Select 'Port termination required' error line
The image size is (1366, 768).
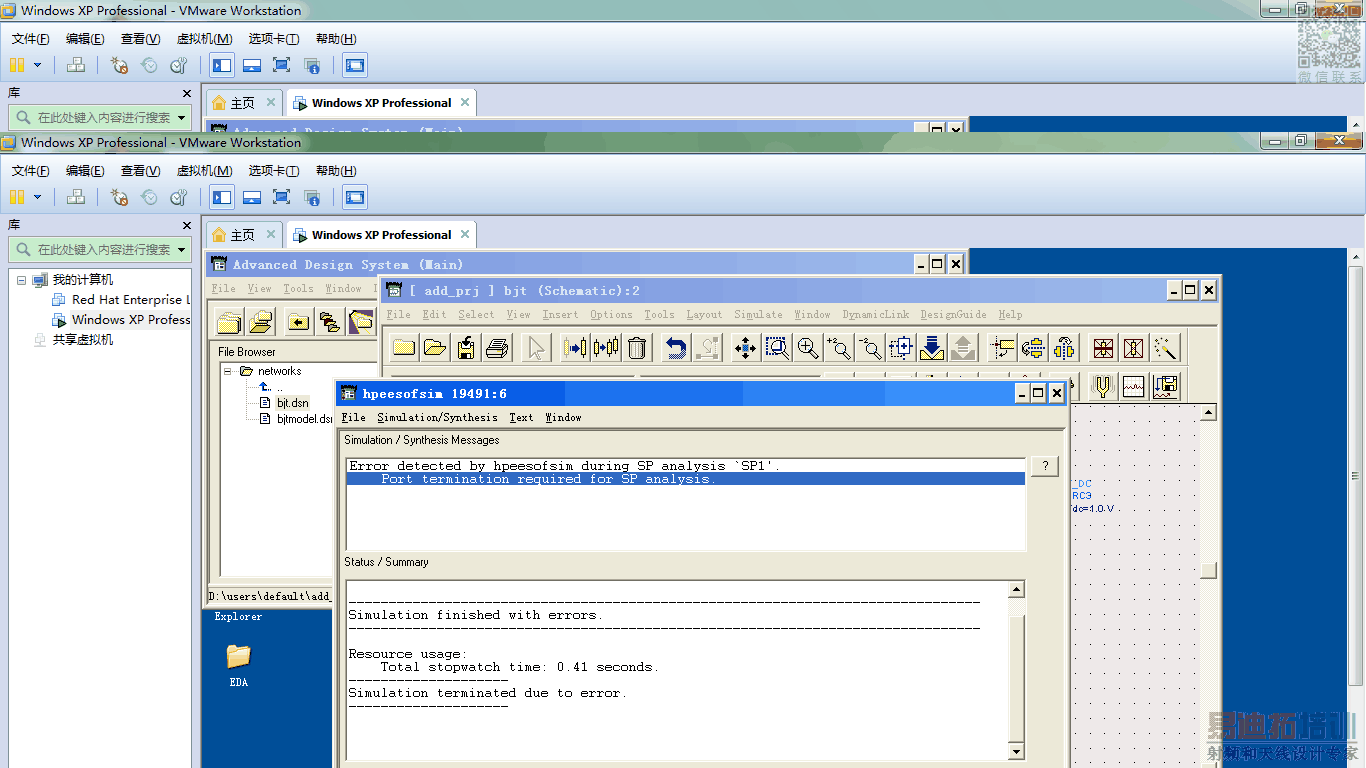686,479
